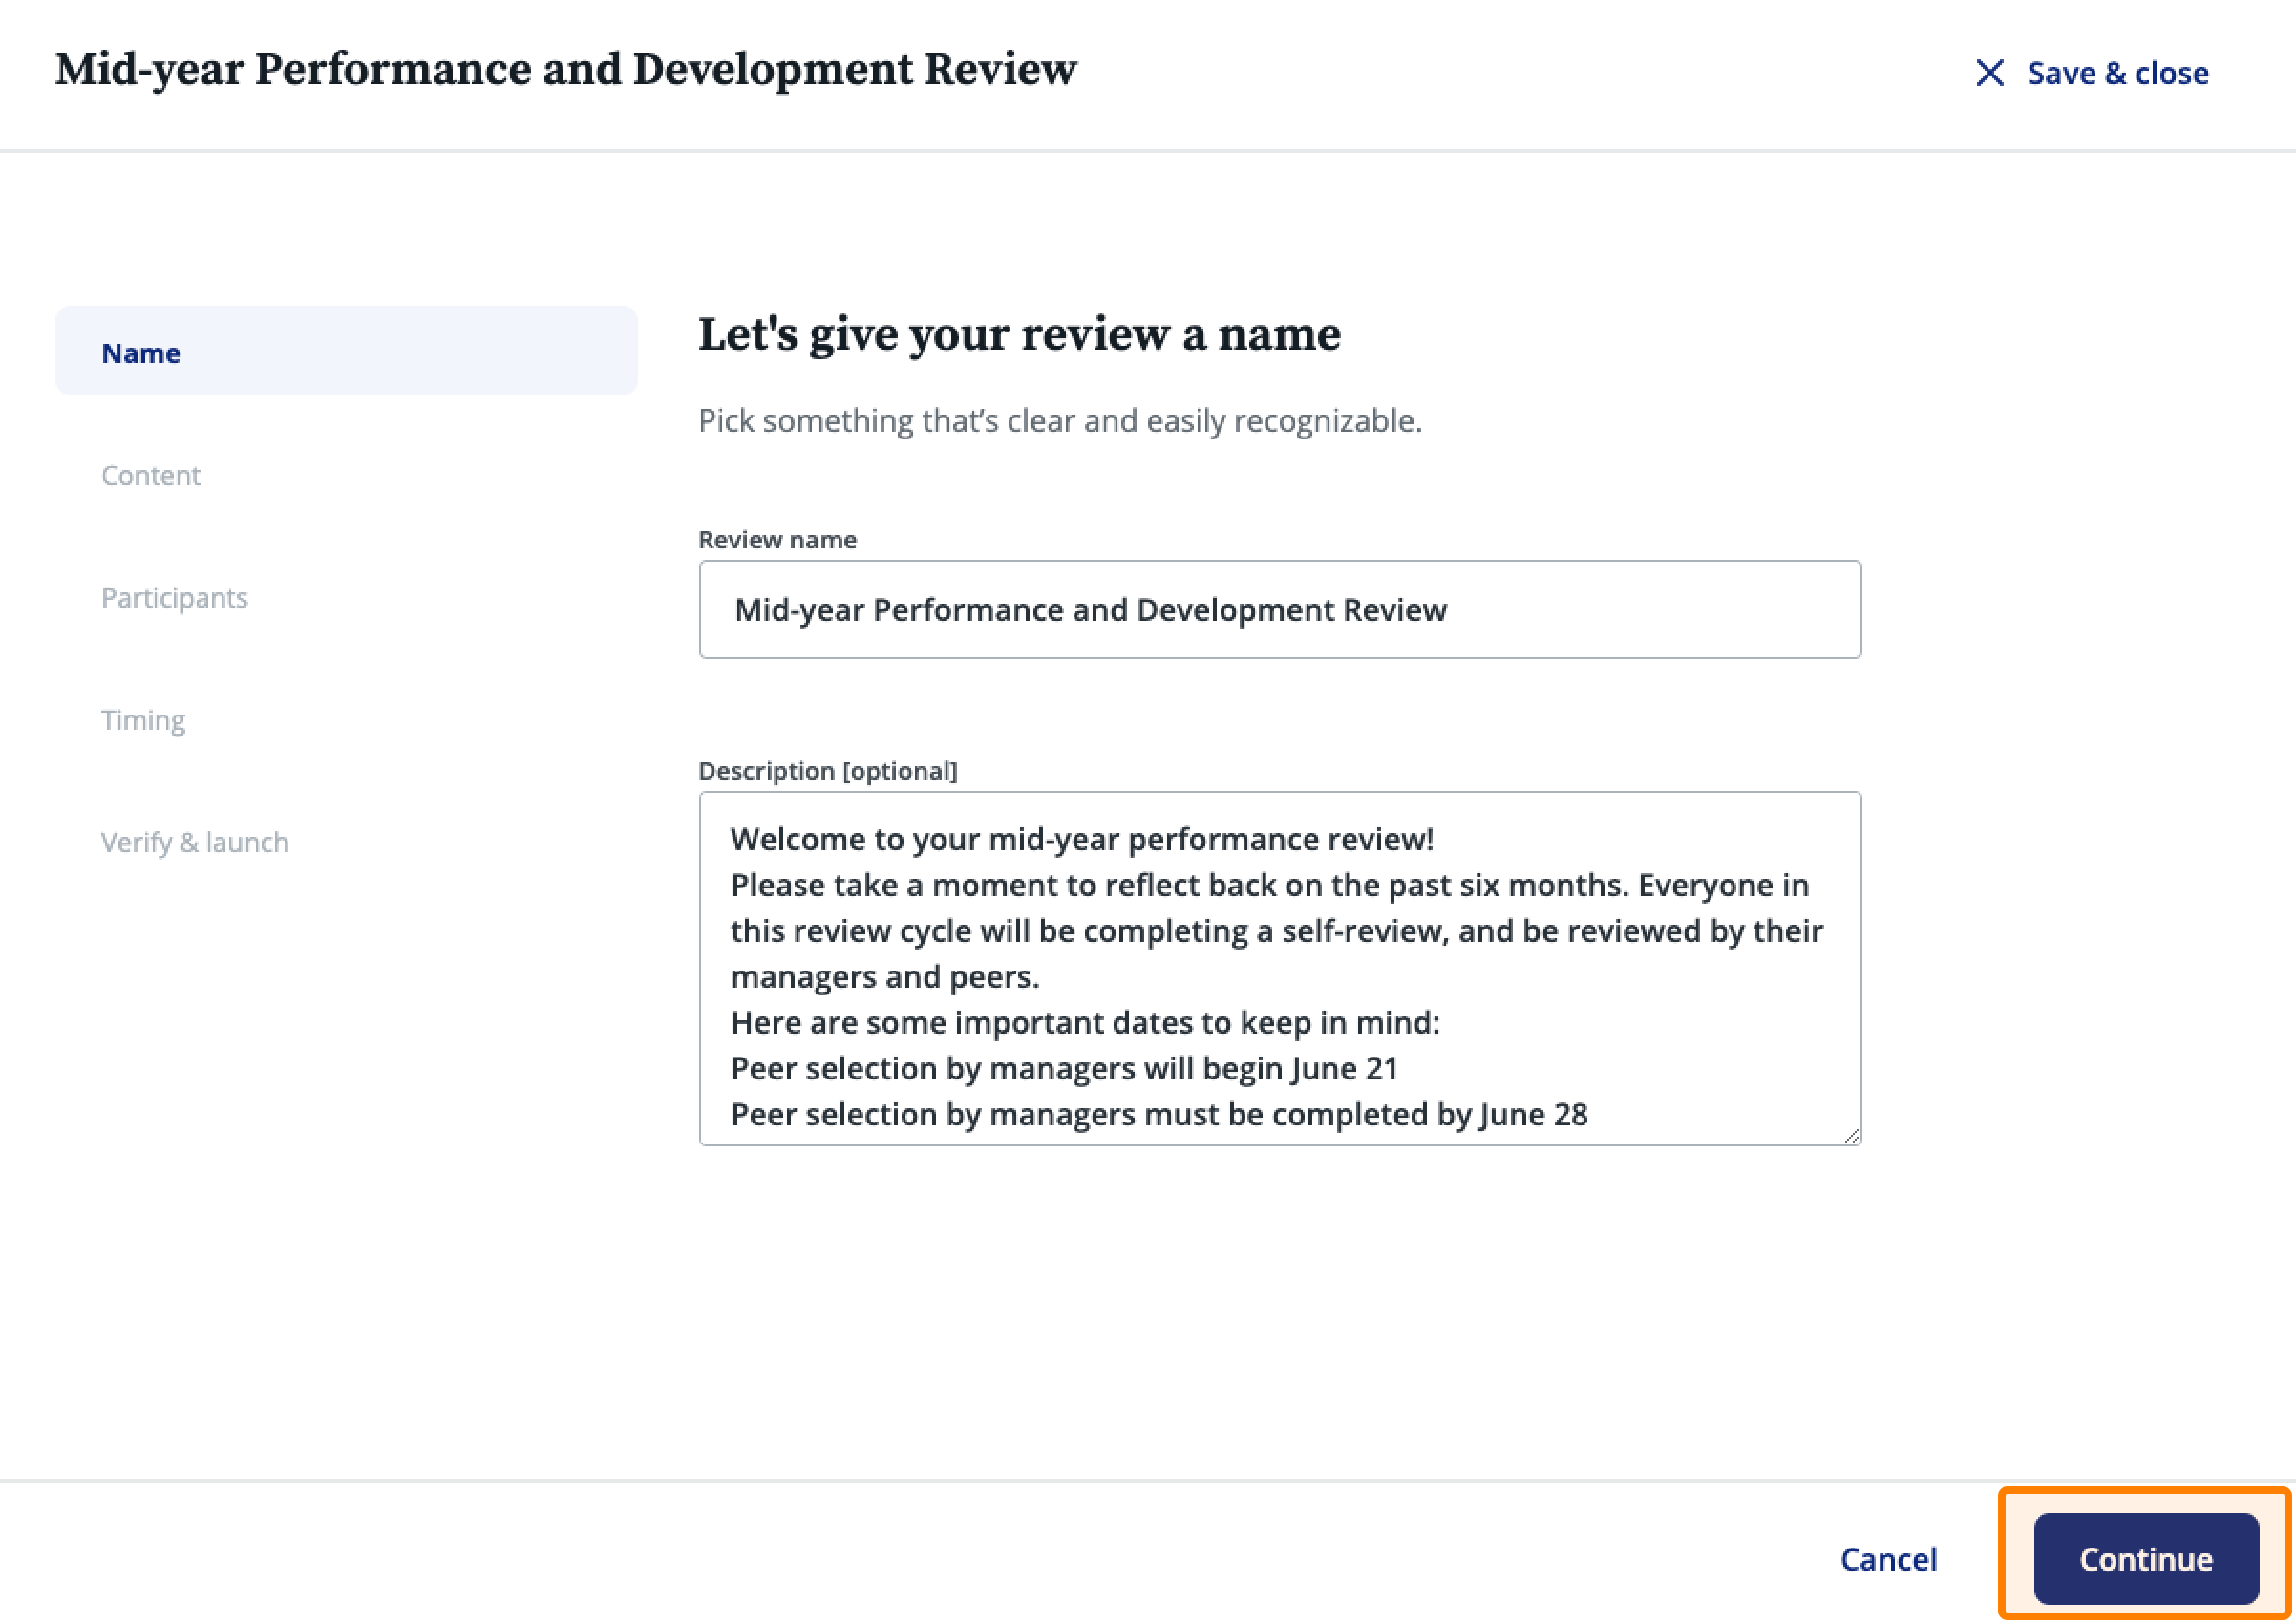Switch to the Timing step
The height and width of the screenshot is (1624, 2296).
click(143, 720)
